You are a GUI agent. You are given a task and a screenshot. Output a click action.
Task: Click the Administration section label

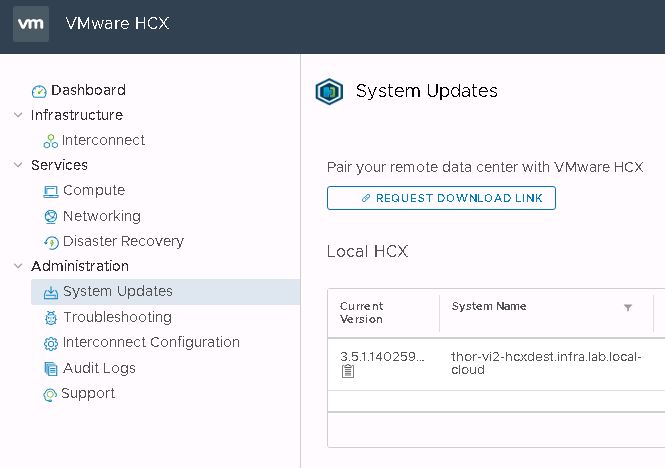pyautogui.click(x=80, y=266)
